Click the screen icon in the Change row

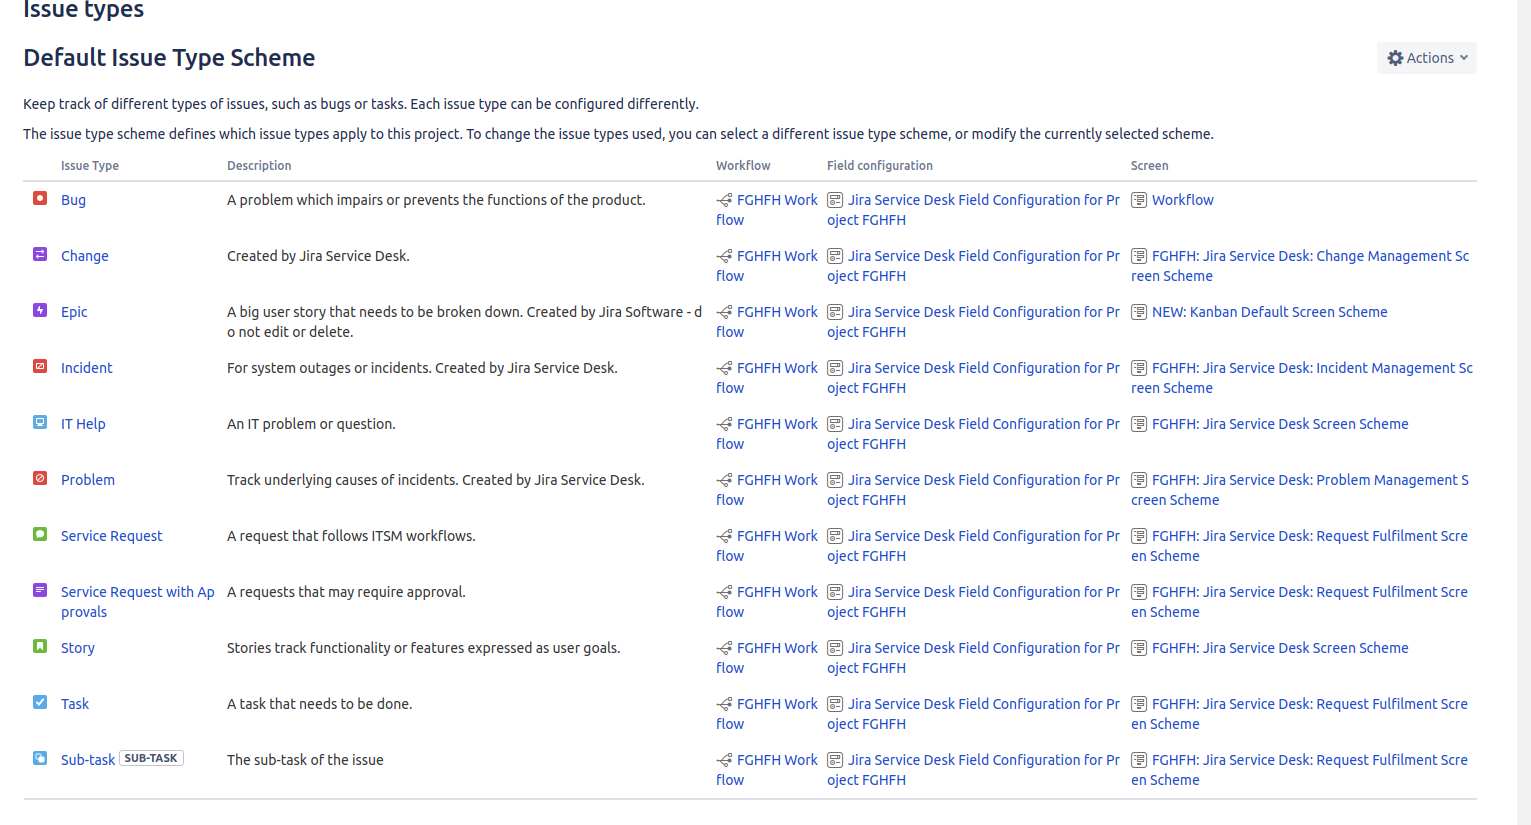(x=1139, y=256)
